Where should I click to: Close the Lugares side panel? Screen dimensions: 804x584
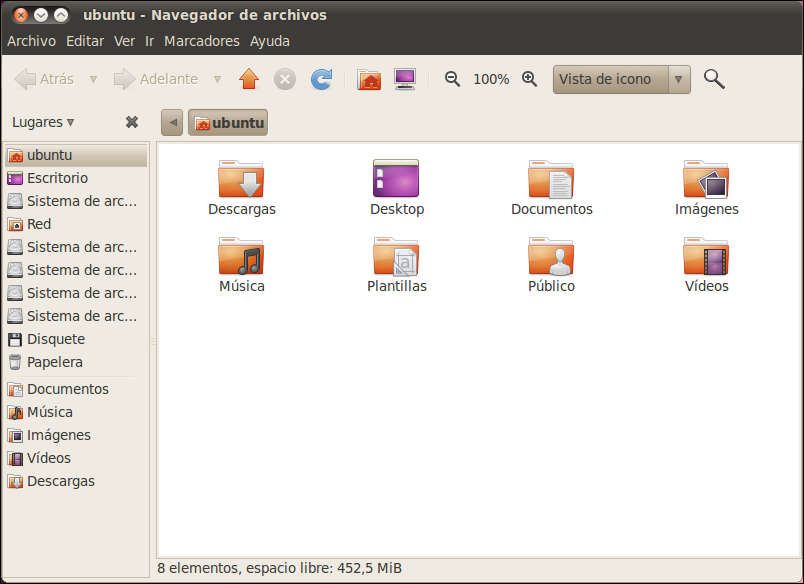tap(132, 122)
